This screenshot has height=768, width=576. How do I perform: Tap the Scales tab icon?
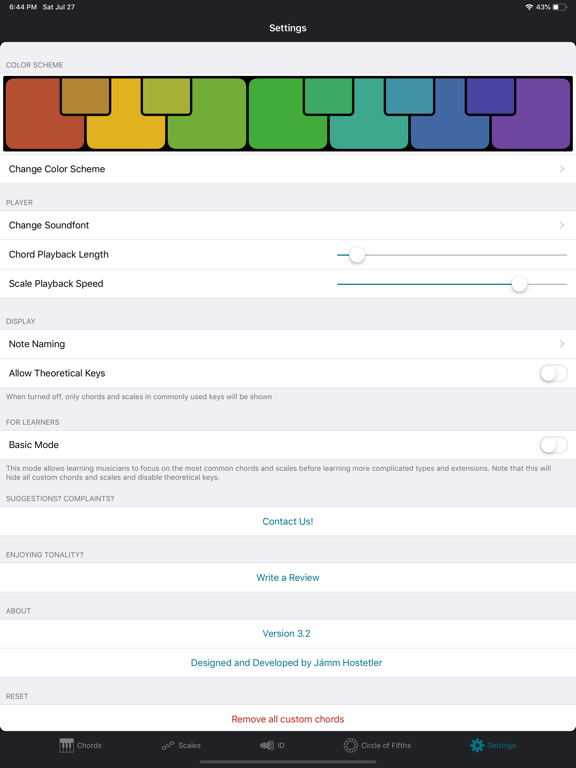tap(168, 745)
